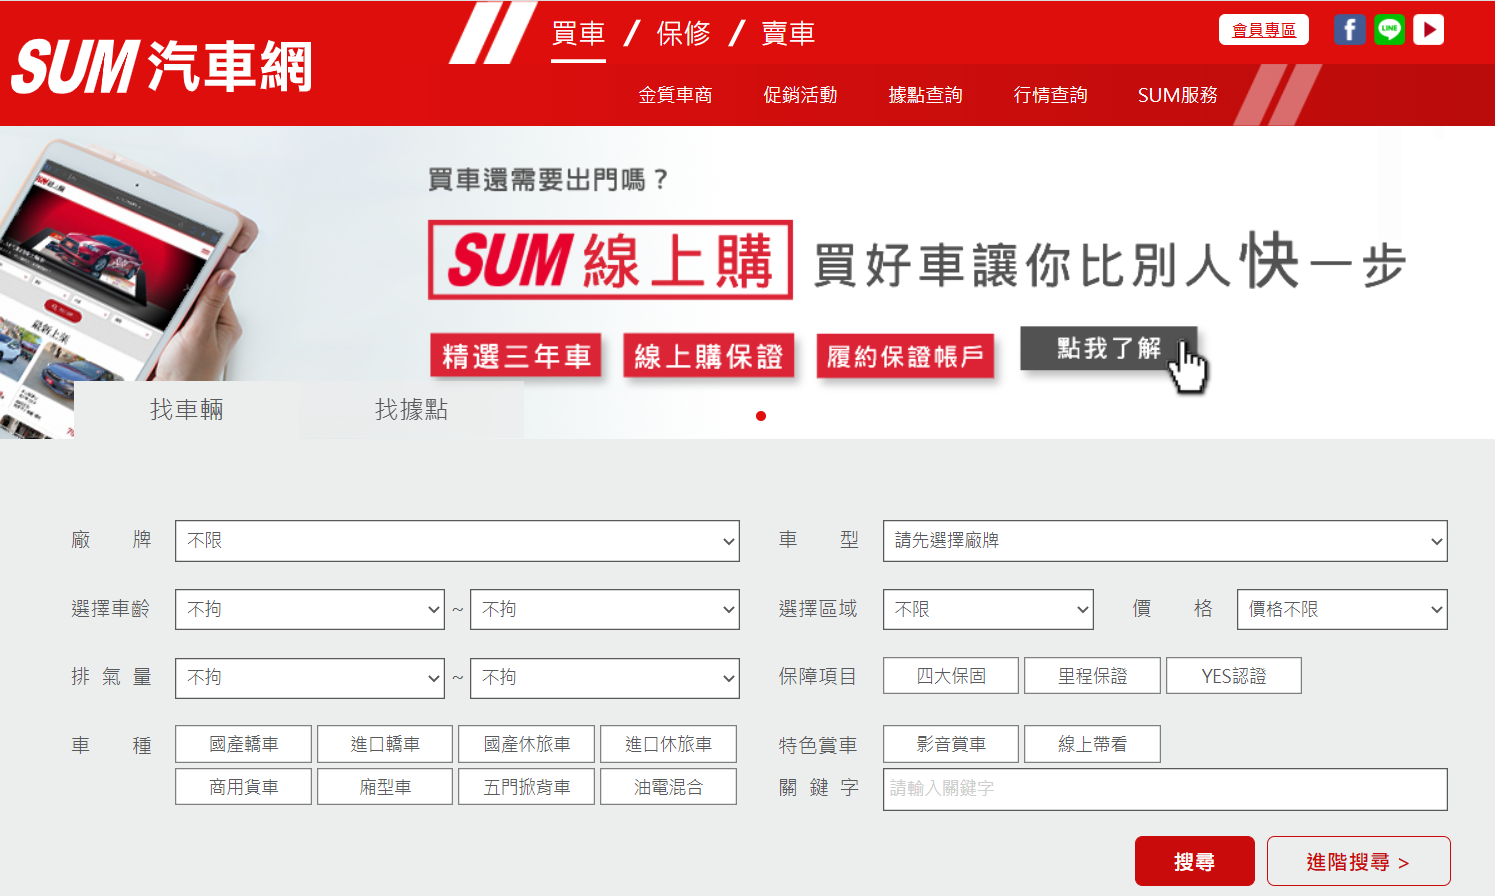Toggle the 四大保固 guarantee option
1495x896 pixels.
pyautogui.click(x=950, y=676)
